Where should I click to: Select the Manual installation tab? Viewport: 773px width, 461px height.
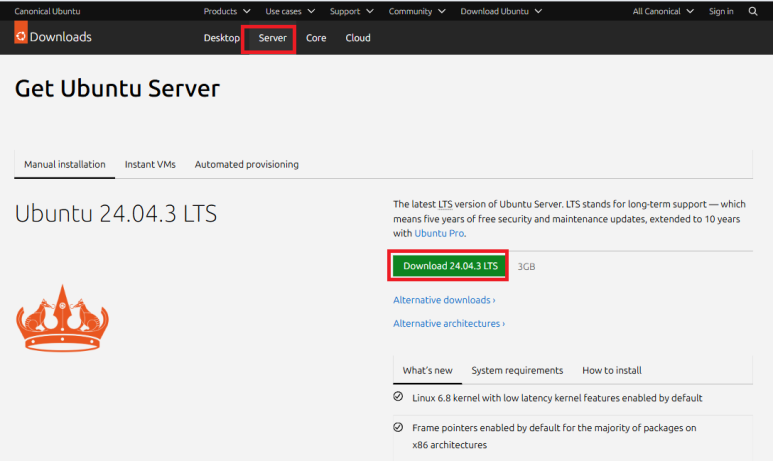pyautogui.click(x=65, y=165)
